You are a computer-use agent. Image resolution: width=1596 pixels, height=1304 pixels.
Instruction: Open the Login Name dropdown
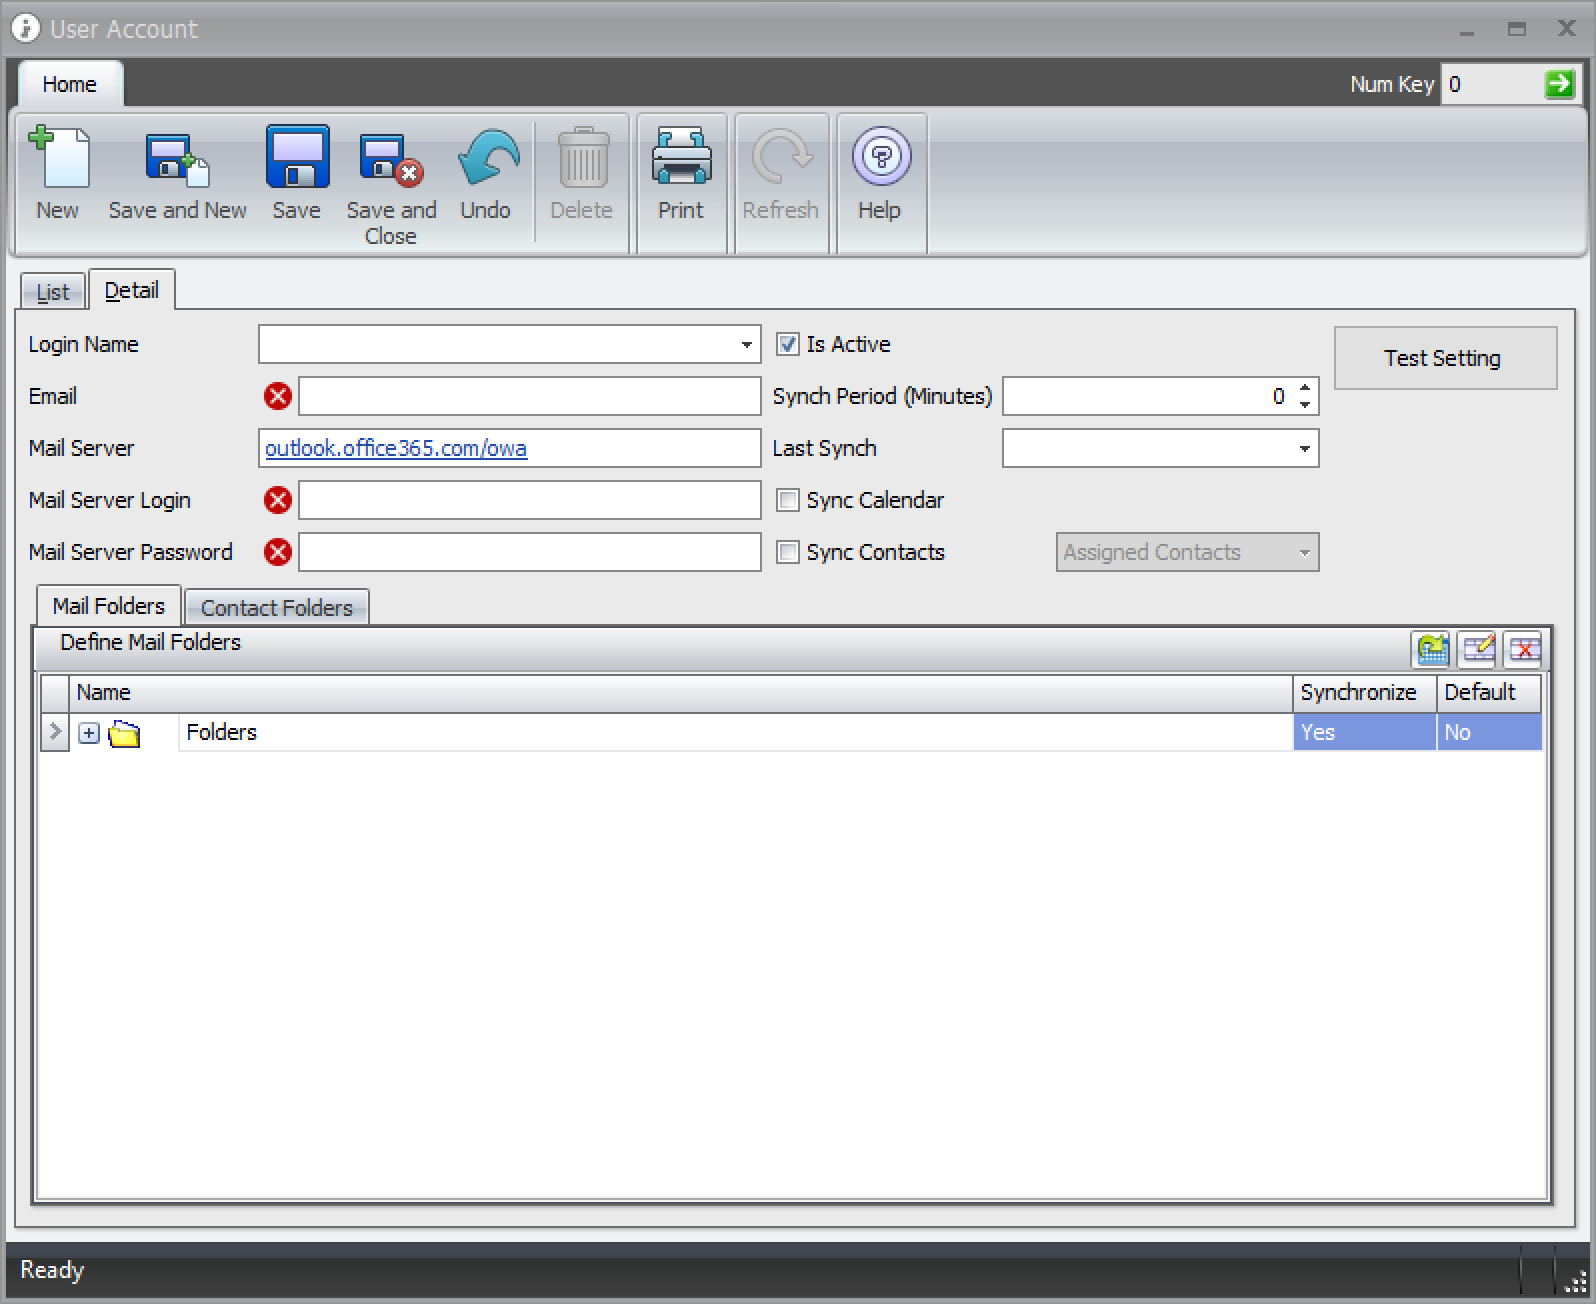pyautogui.click(x=746, y=345)
